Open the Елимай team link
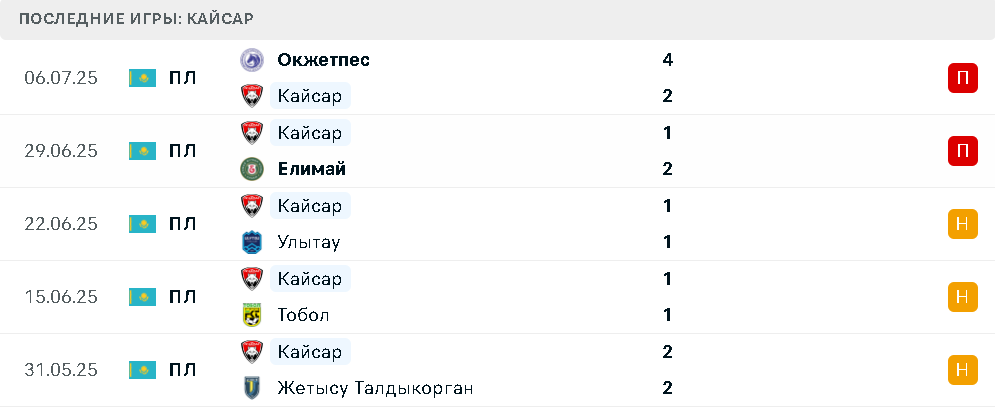The width and height of the screenshot is (995, 409). (312, 169)
